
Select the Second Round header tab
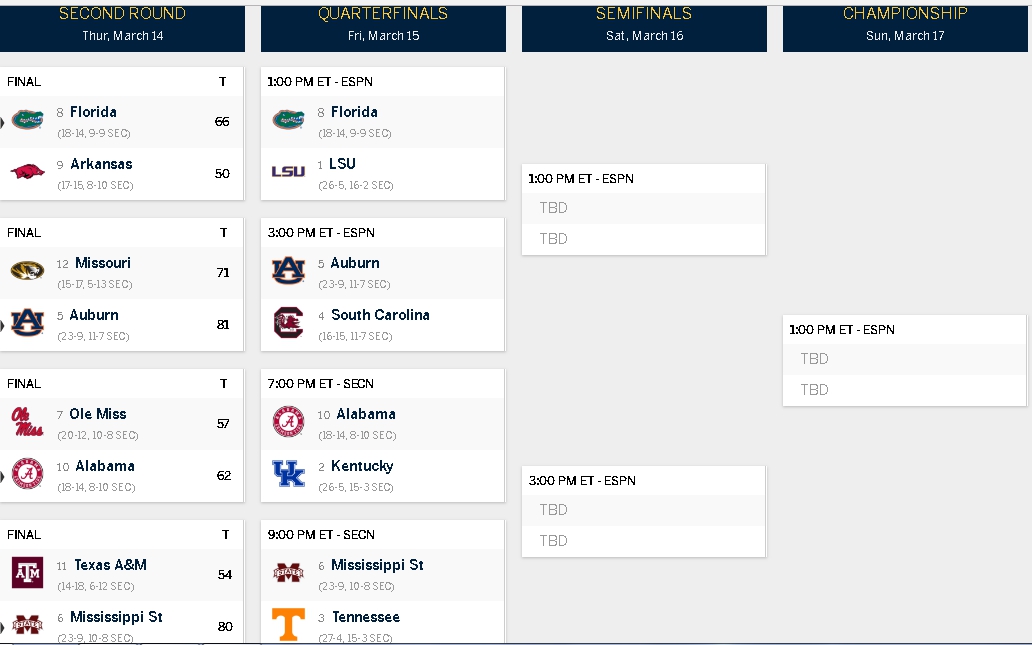point(122,26)
